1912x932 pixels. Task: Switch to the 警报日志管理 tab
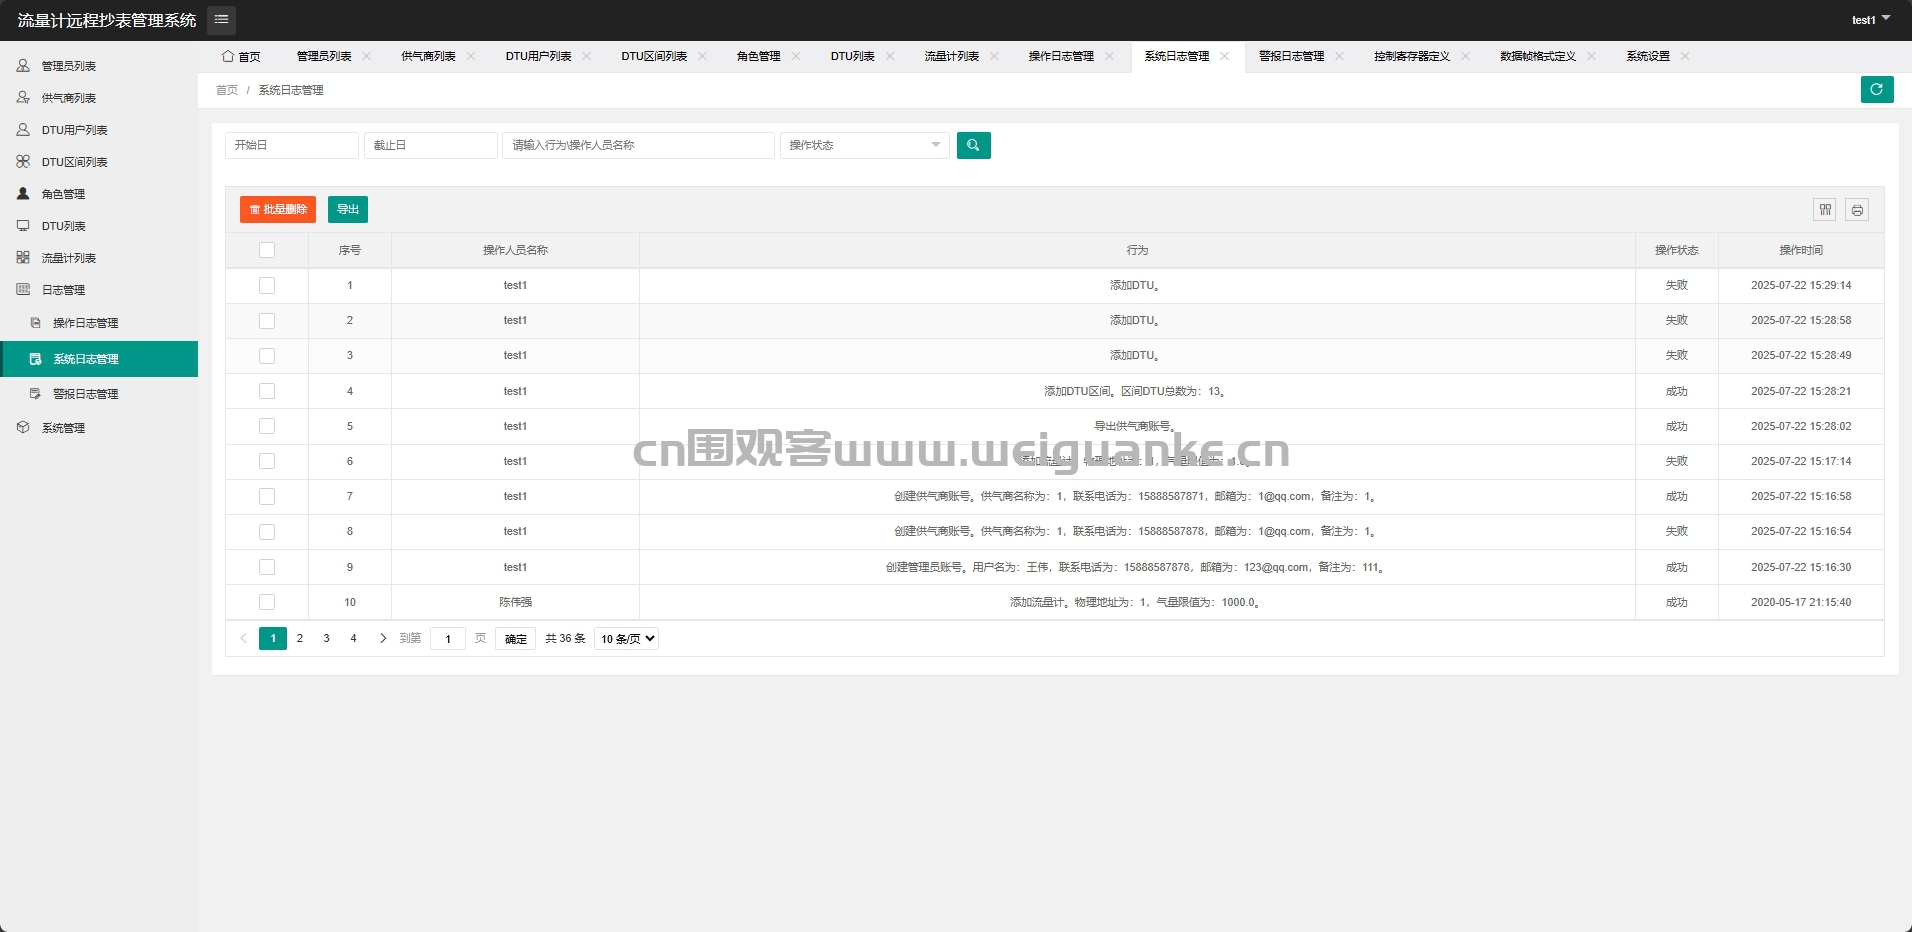coord(1291,56)
